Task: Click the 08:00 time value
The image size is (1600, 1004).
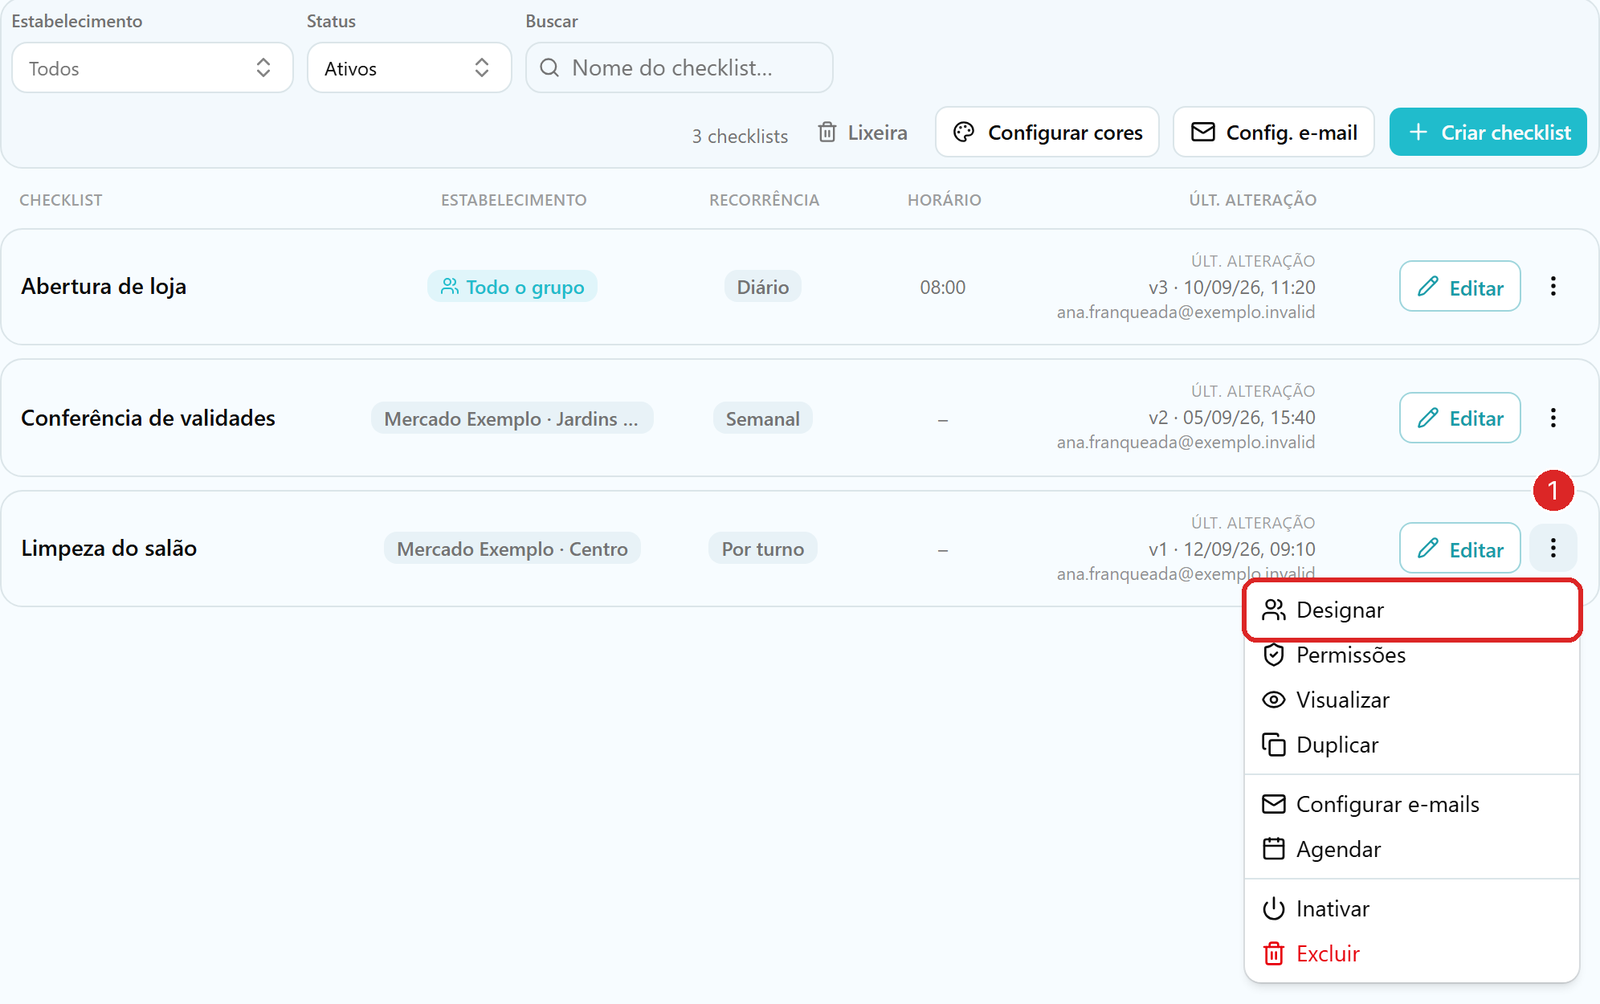Action: tap(943, 287)
